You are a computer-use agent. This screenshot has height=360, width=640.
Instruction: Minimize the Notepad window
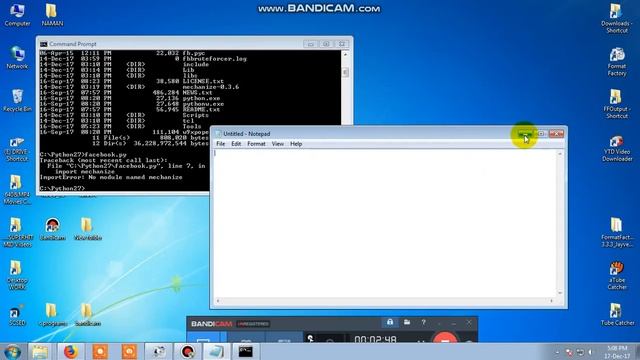point(525,133)
